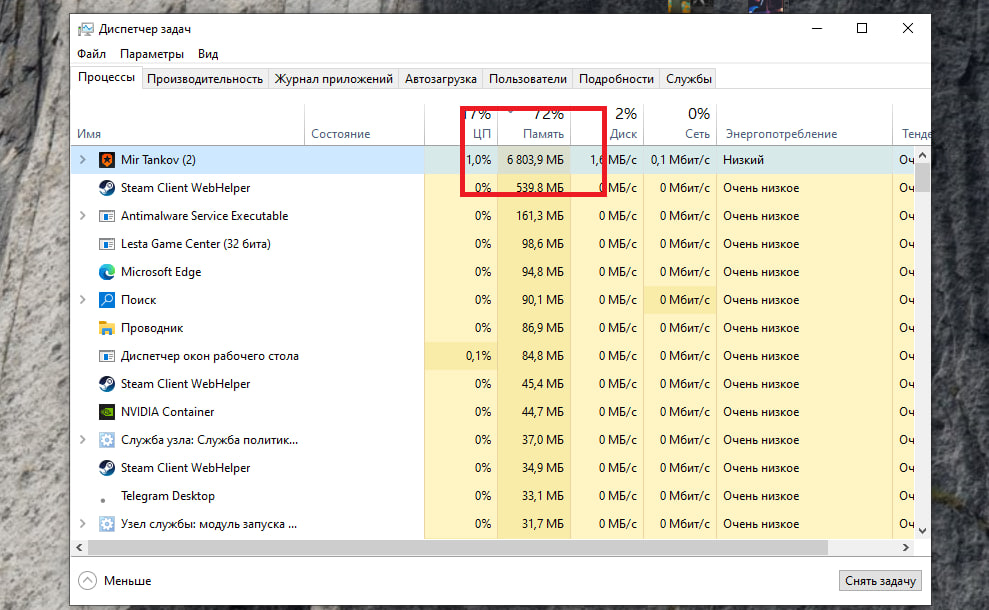Click the horizontal scrollbar left arrow
Screen dimensions: 989x610
pyautogui.click(x=79, y=548)
